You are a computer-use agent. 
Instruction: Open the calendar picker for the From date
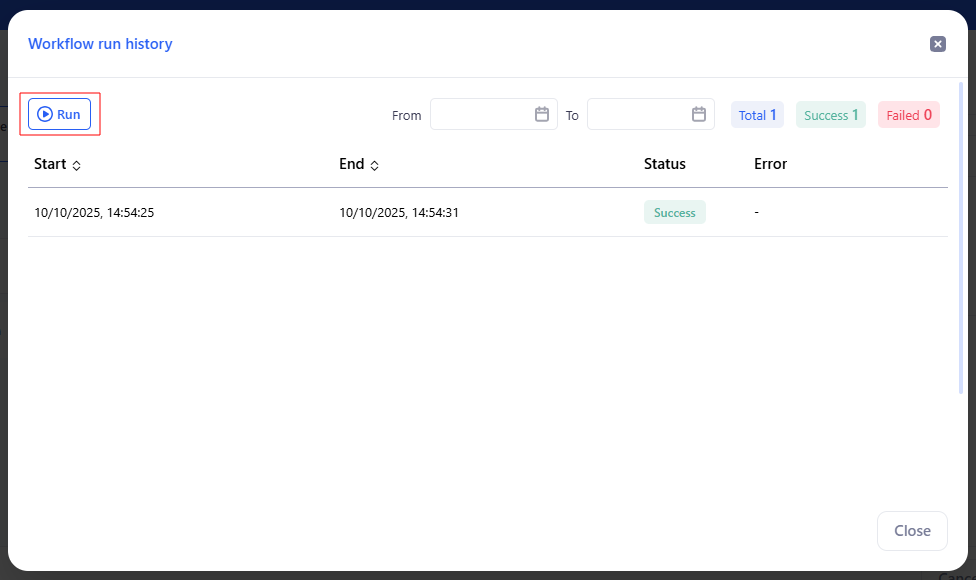543,114
